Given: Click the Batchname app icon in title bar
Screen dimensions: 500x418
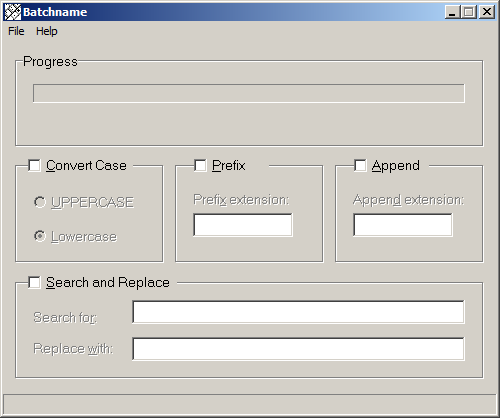Looking at the screenshot, I should tap(12, 12).
